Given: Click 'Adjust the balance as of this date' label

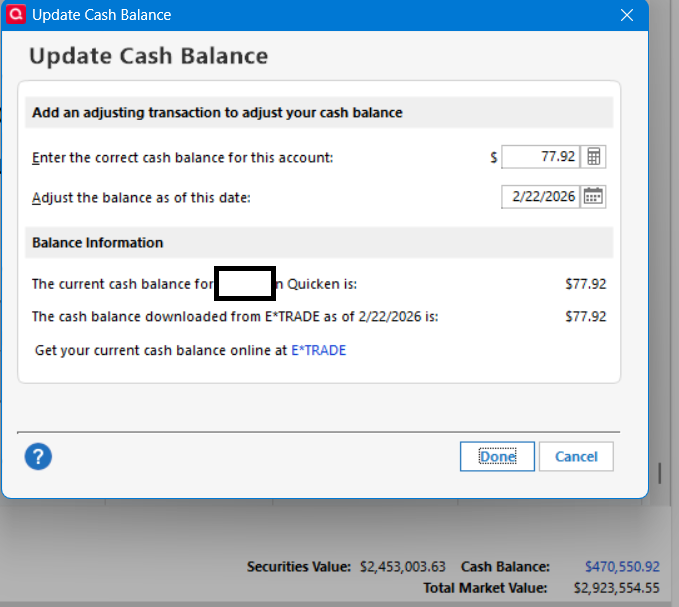Looking at the screenshot, I should [141, 198].
